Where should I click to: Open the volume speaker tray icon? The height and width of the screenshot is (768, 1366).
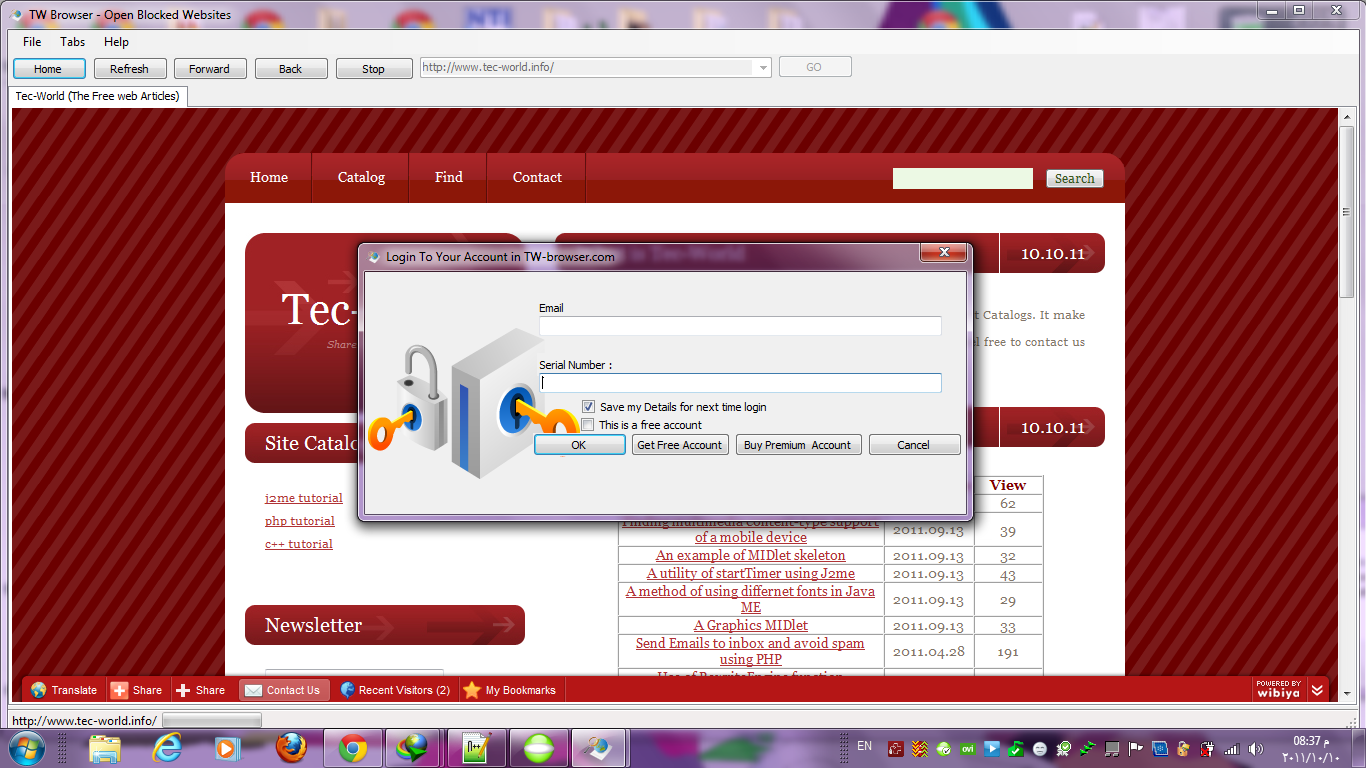tap(1256, 749)
